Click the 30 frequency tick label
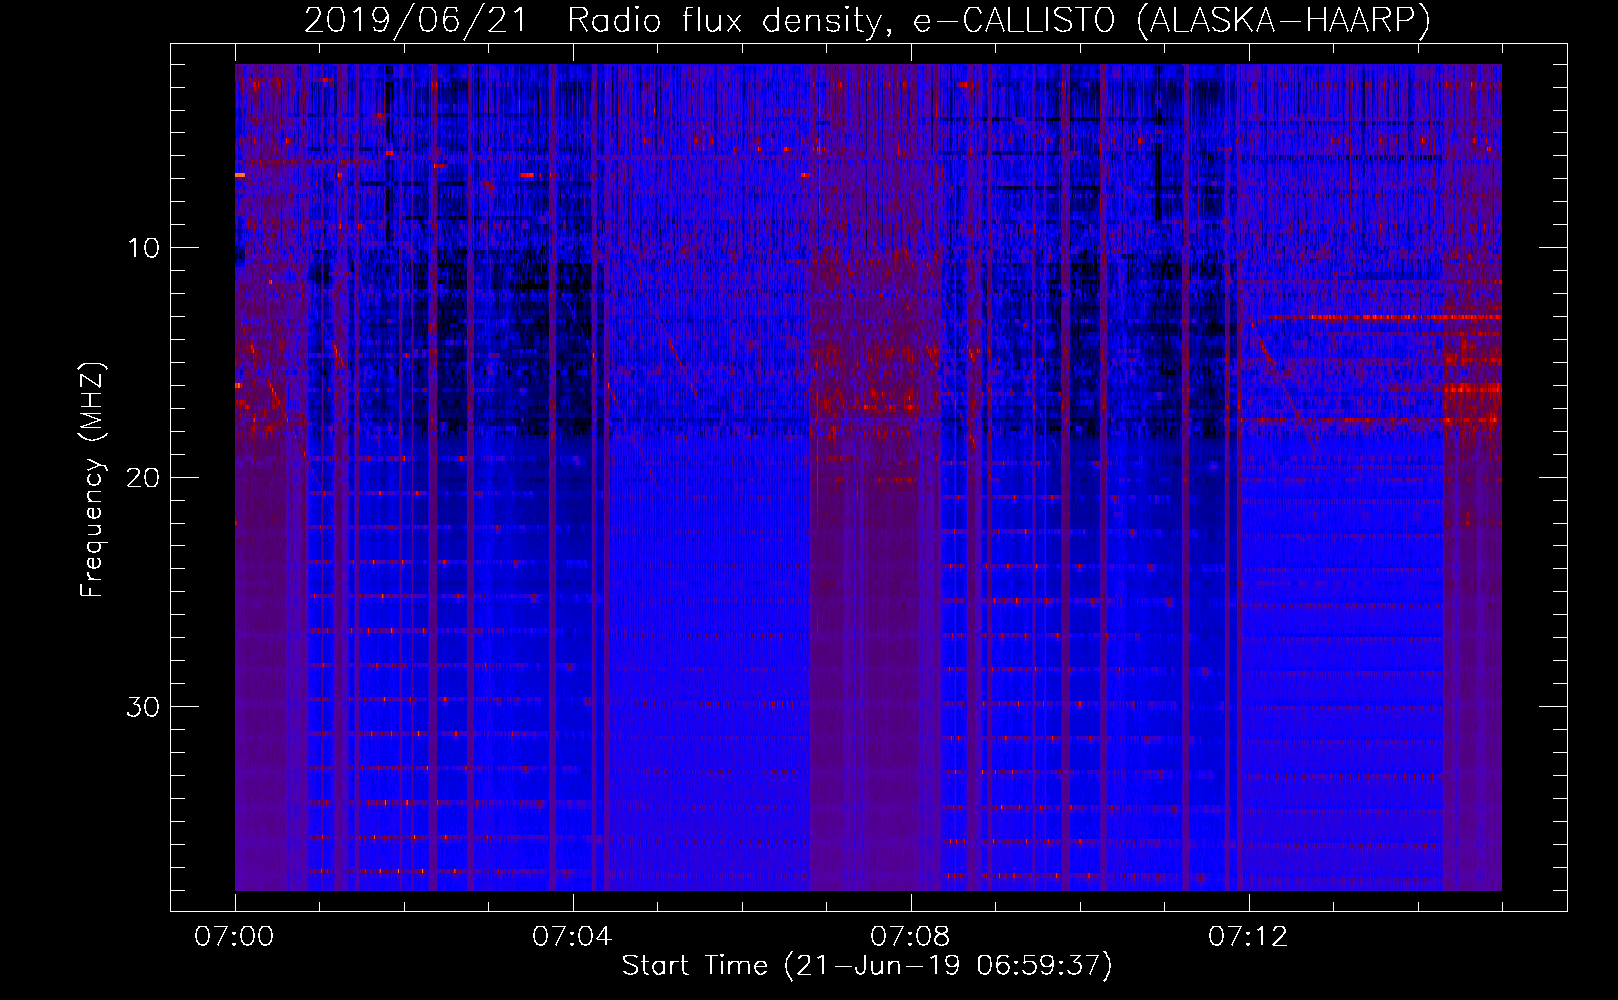 (143, 707)
